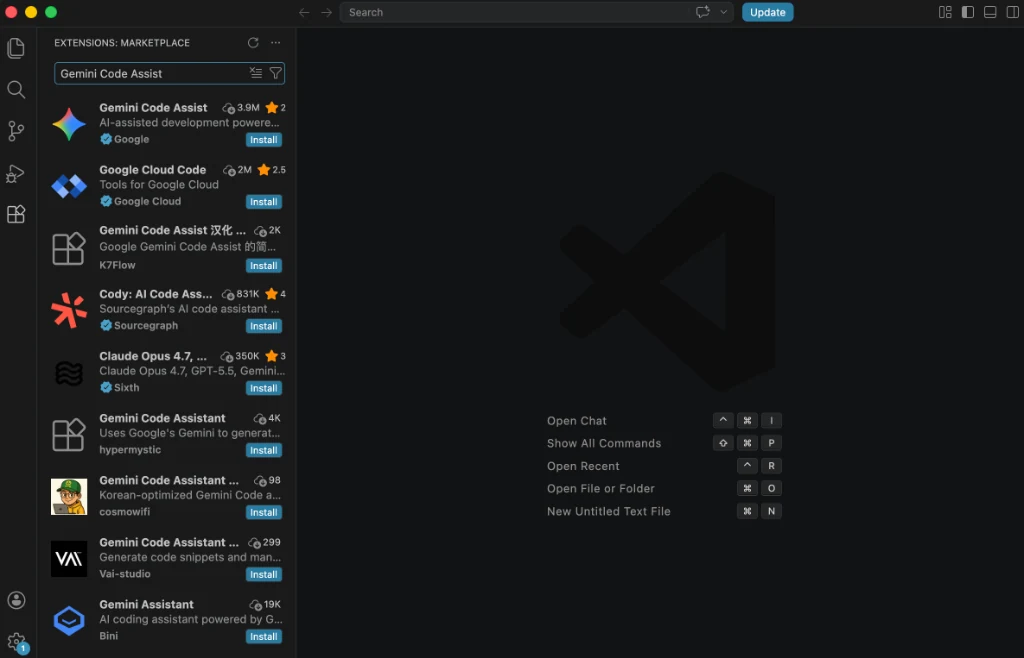Select the Gemini Assistant blue hexagon icon
Viewport: 1024px width, 658px height.
point(69,621)
